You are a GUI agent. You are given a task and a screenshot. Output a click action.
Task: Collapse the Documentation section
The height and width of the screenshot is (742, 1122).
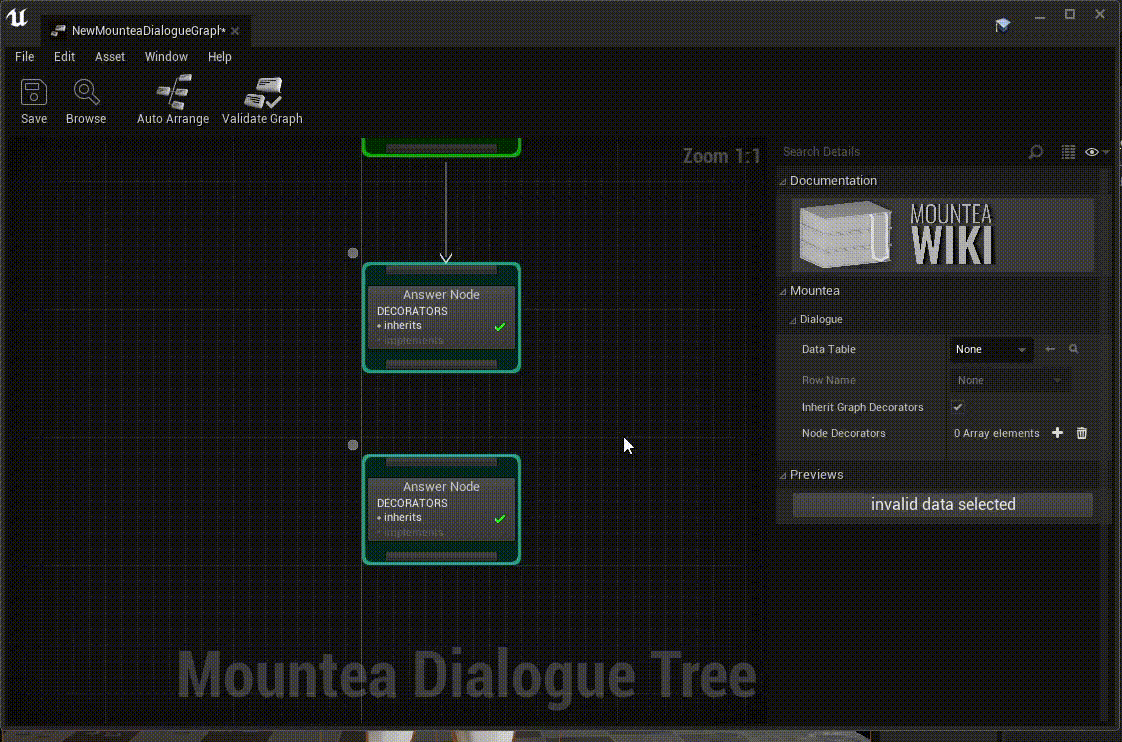(783, 181)
